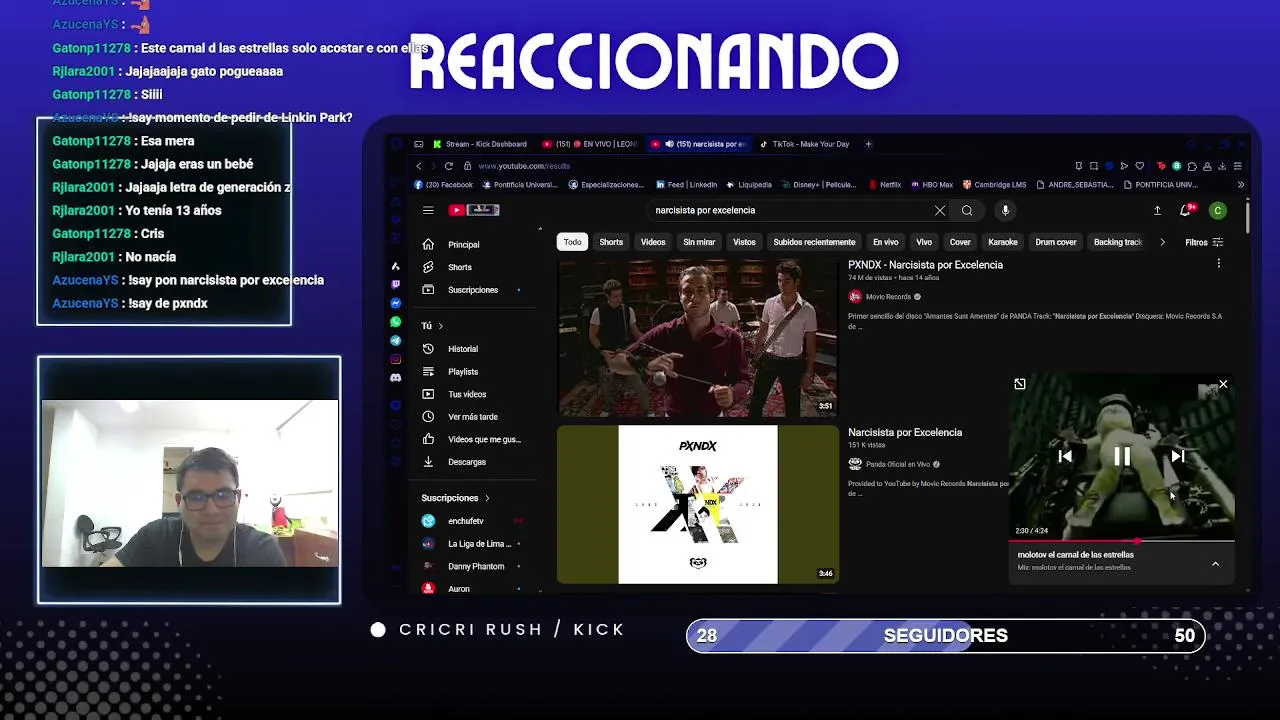Switch to the EN VIVO YouTube tab
This screenshot has height=720, width=1280.
tap(590, 144)
